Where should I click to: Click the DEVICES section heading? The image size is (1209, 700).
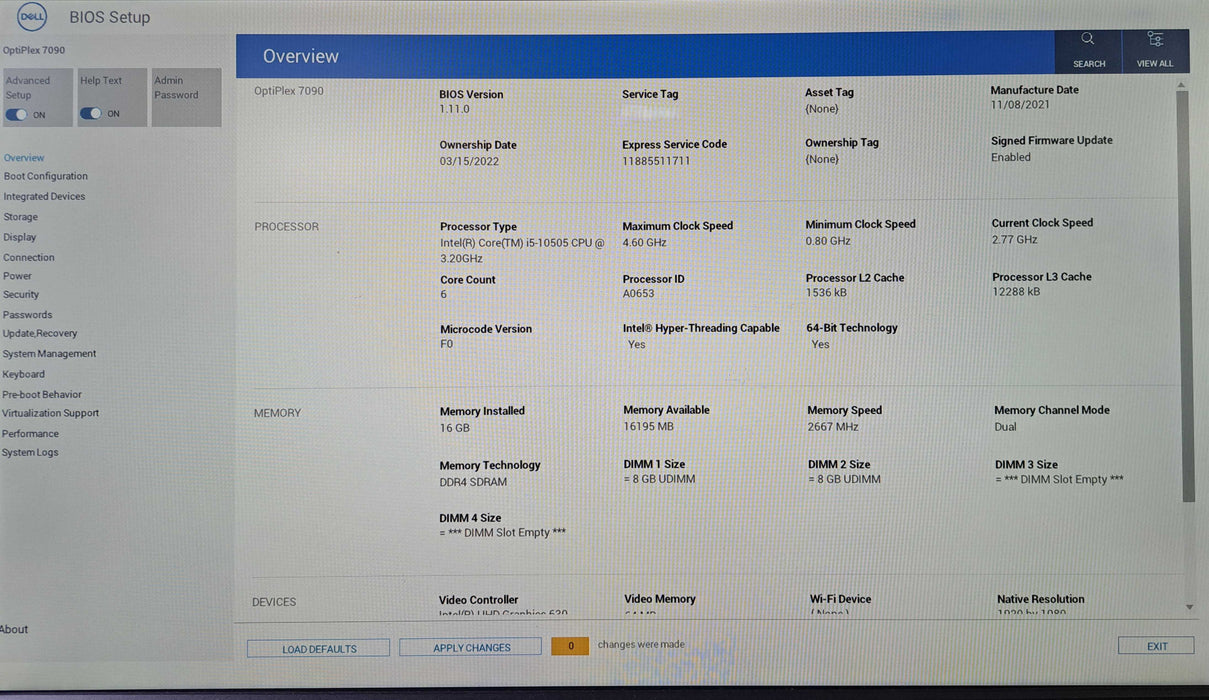tap(274, 602)
